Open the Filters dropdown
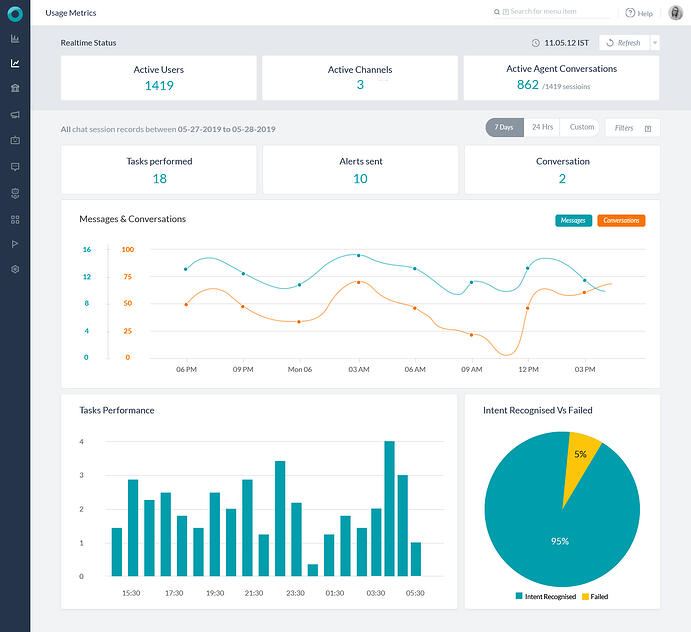691x632 pixels. click(632, 128)
